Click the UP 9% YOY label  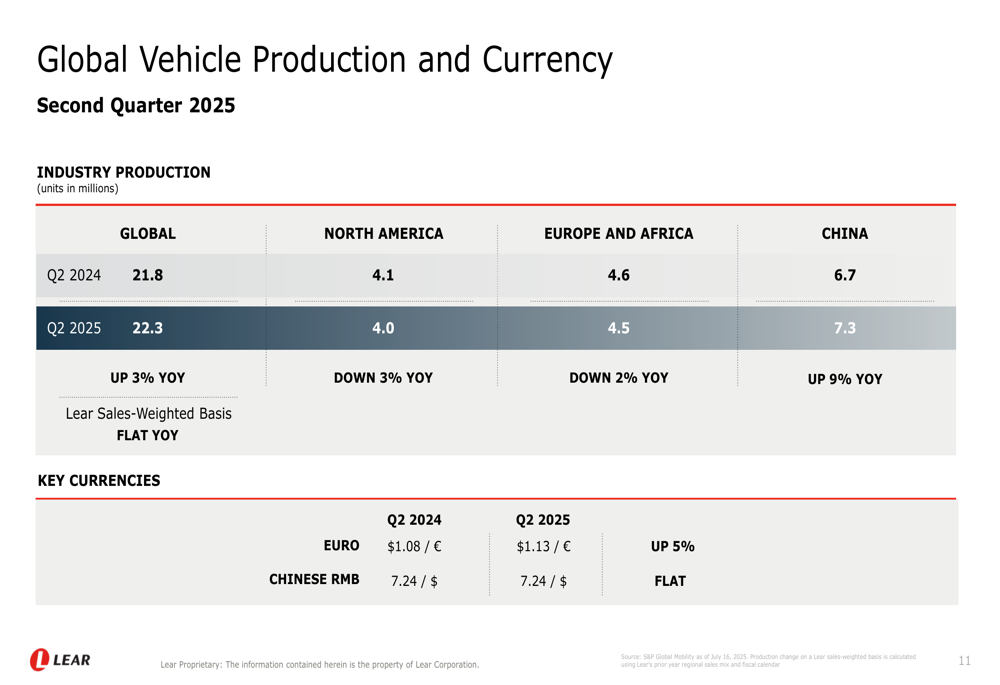(x=845, y=379)
